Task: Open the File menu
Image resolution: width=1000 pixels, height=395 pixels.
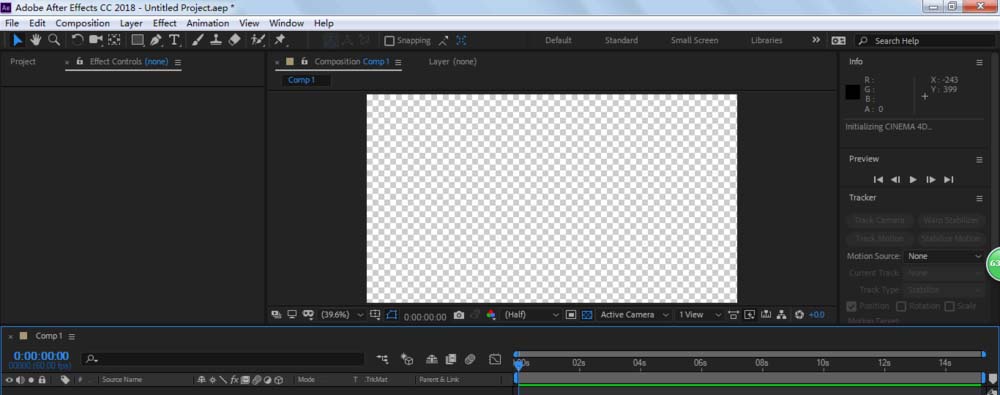Action: pos(11,23)
